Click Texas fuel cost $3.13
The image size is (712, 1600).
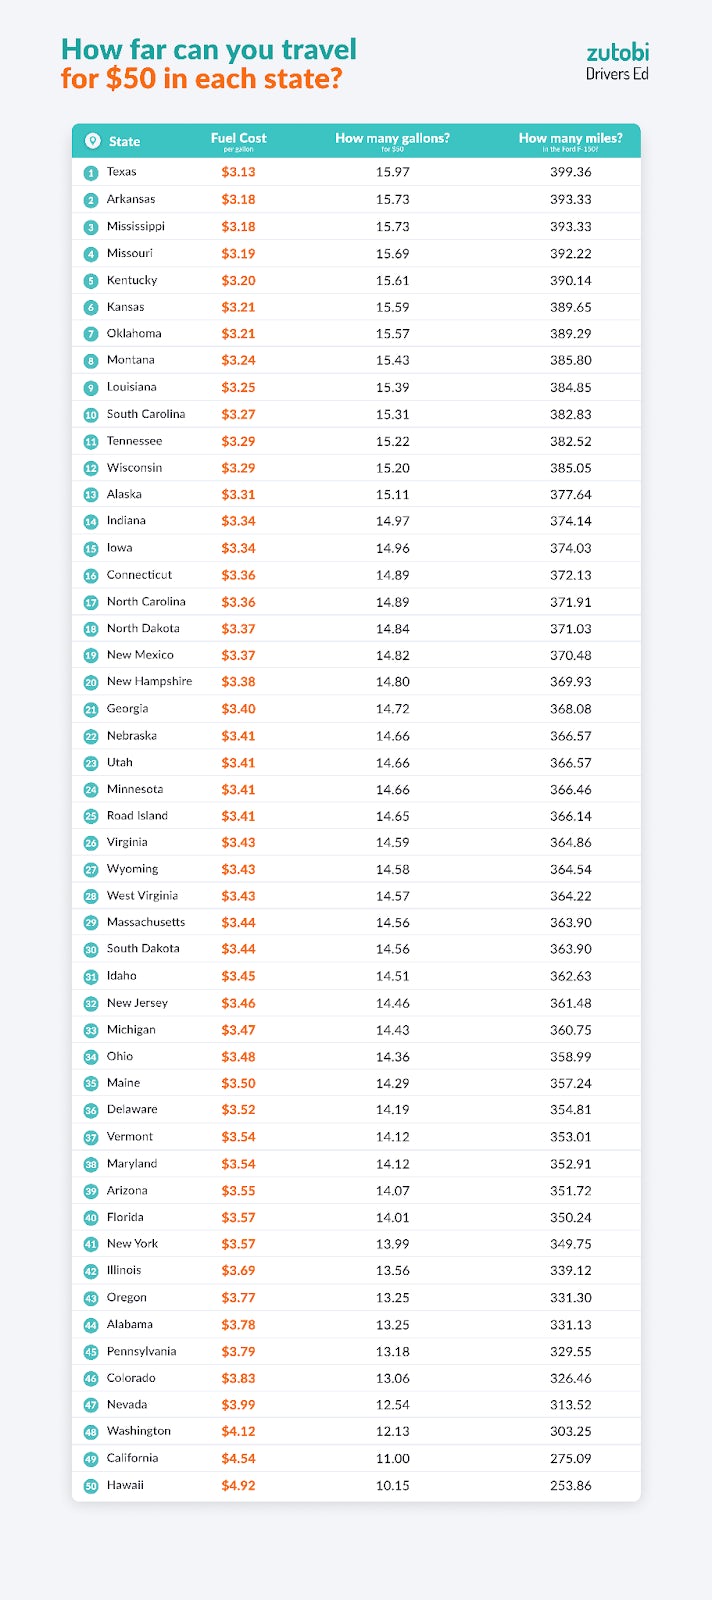click(238, 172)
